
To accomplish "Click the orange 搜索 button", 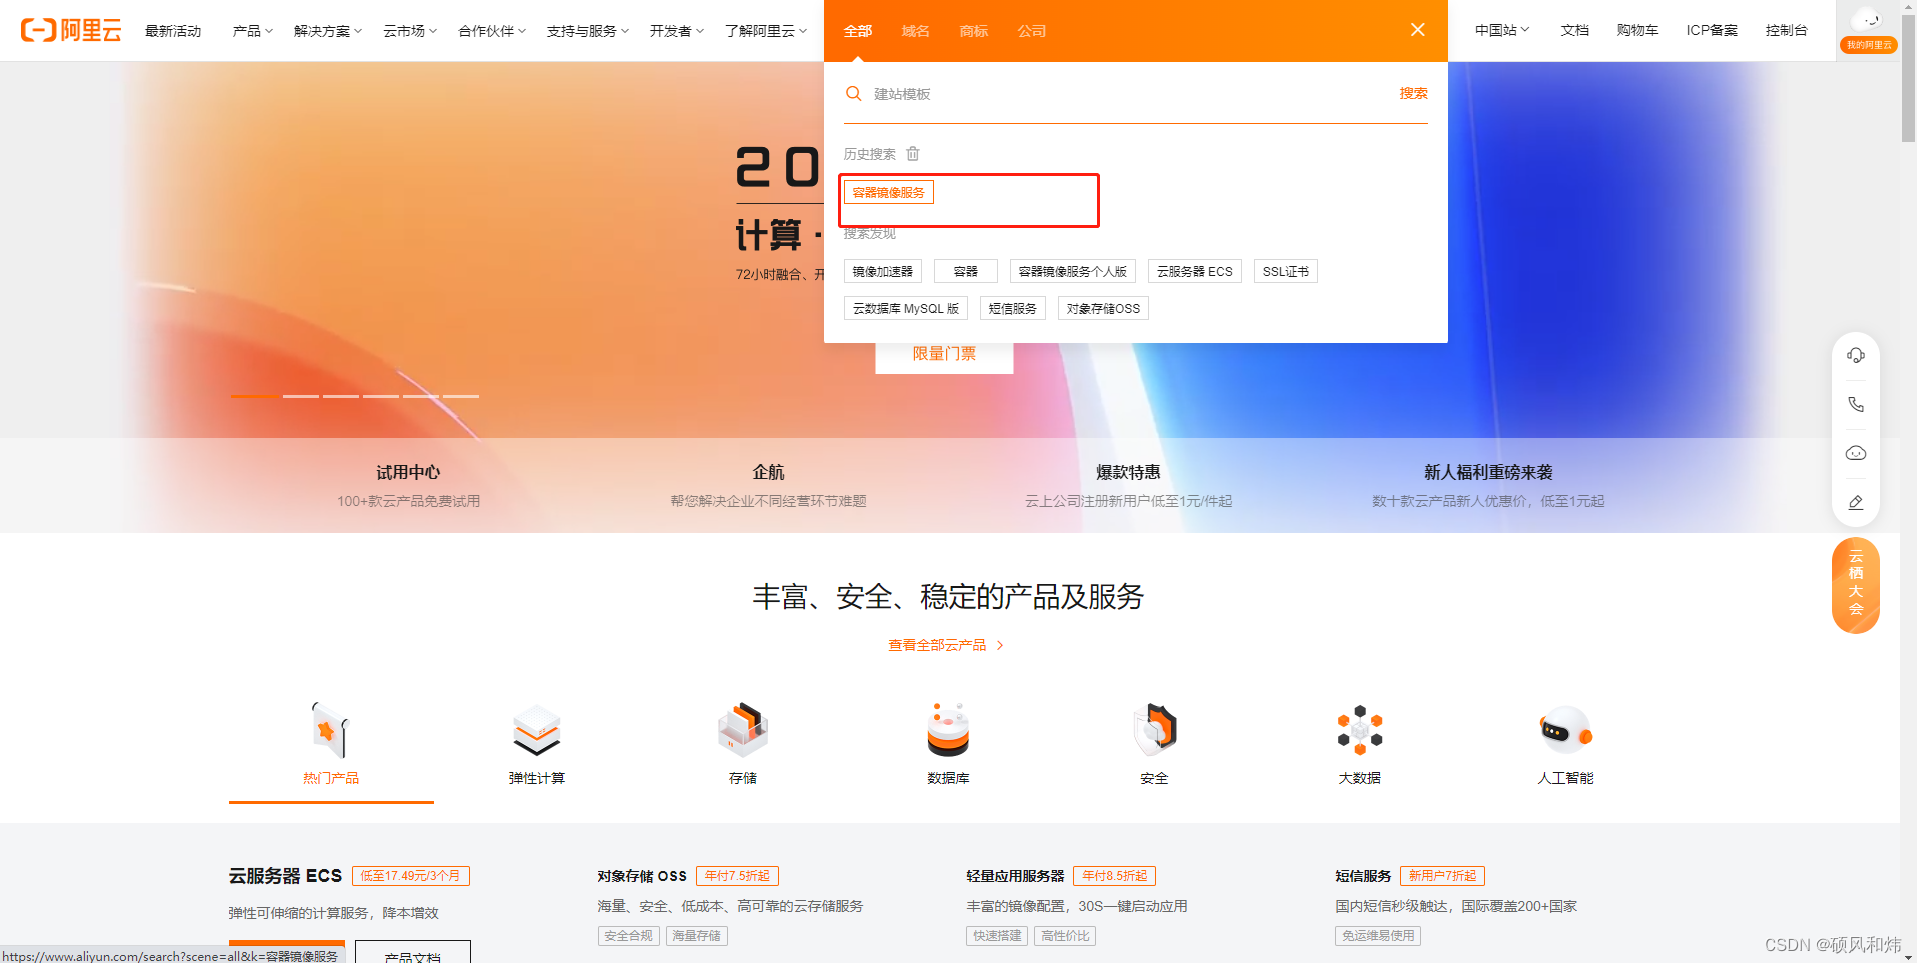I will tap(1413, 93).
